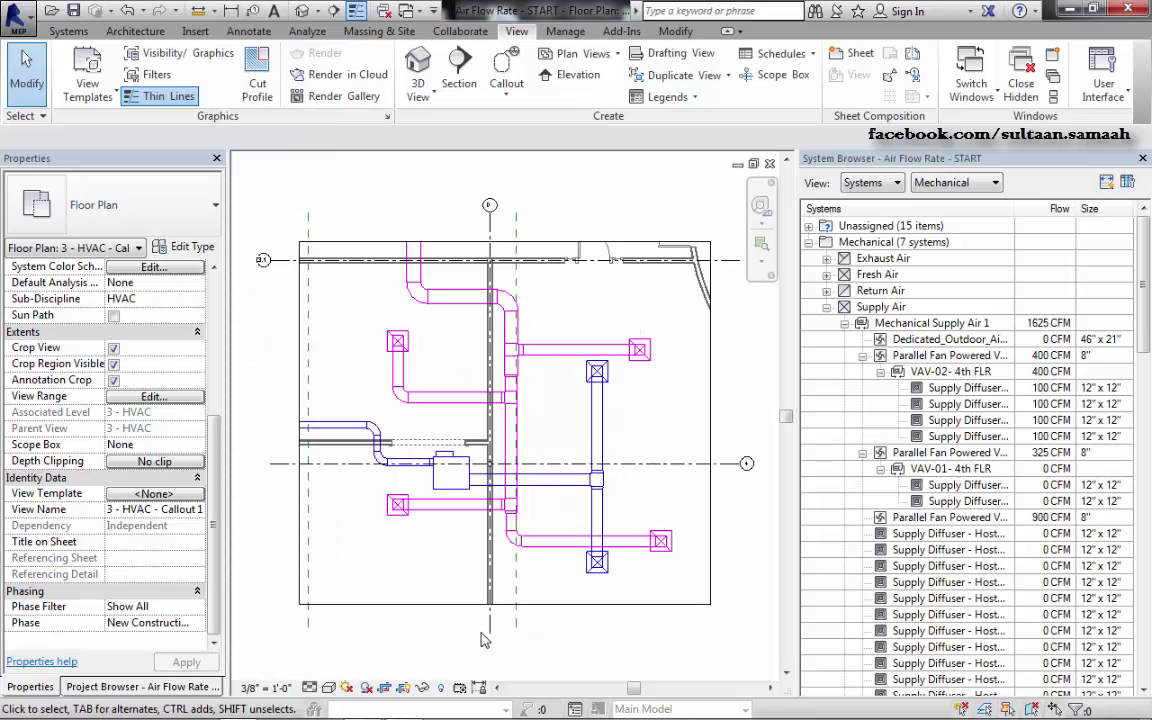The height and width of the screenshot is (720, 1152).
Task: Open the Revit application menu
Action: [18, 18]
